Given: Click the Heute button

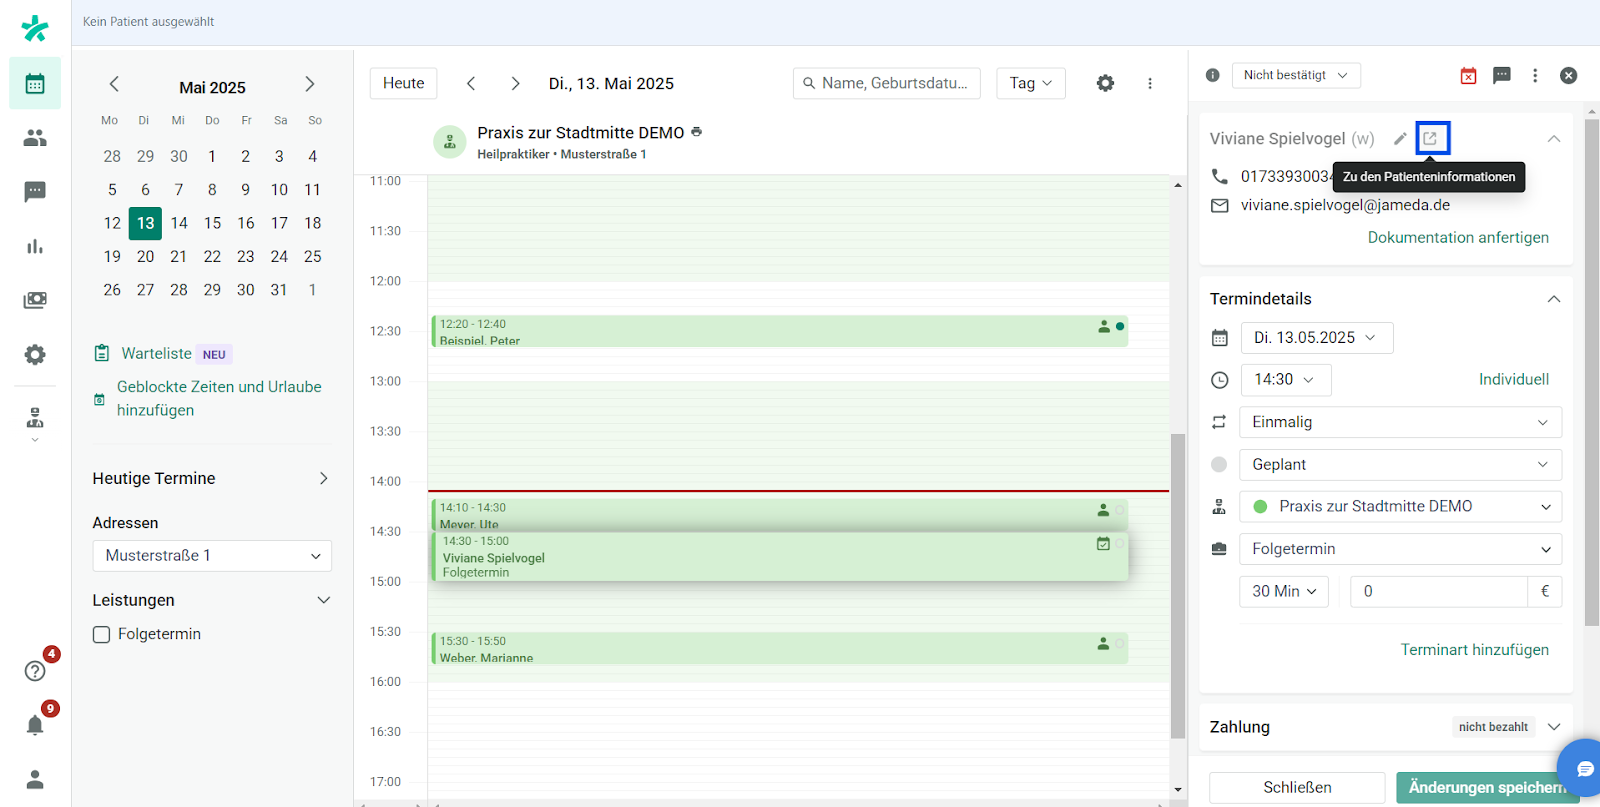Looking at the screenshot, I should pos(403,83).
